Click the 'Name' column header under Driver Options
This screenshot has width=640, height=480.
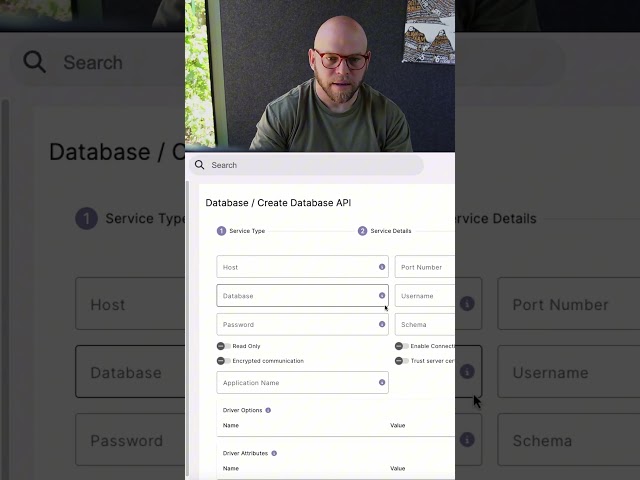tap(231, 425)
